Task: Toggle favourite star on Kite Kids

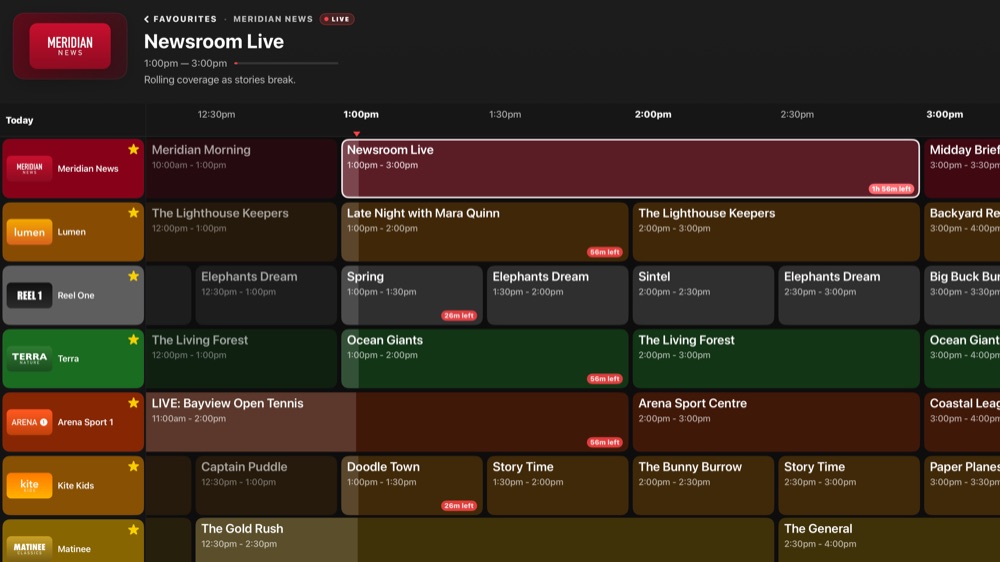Action: pos(133,466)
